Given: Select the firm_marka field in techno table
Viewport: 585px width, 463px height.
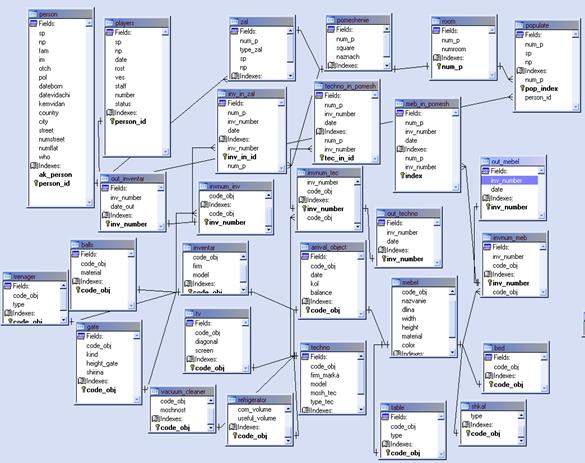Looking at the screenshot, I should point(325,375).
